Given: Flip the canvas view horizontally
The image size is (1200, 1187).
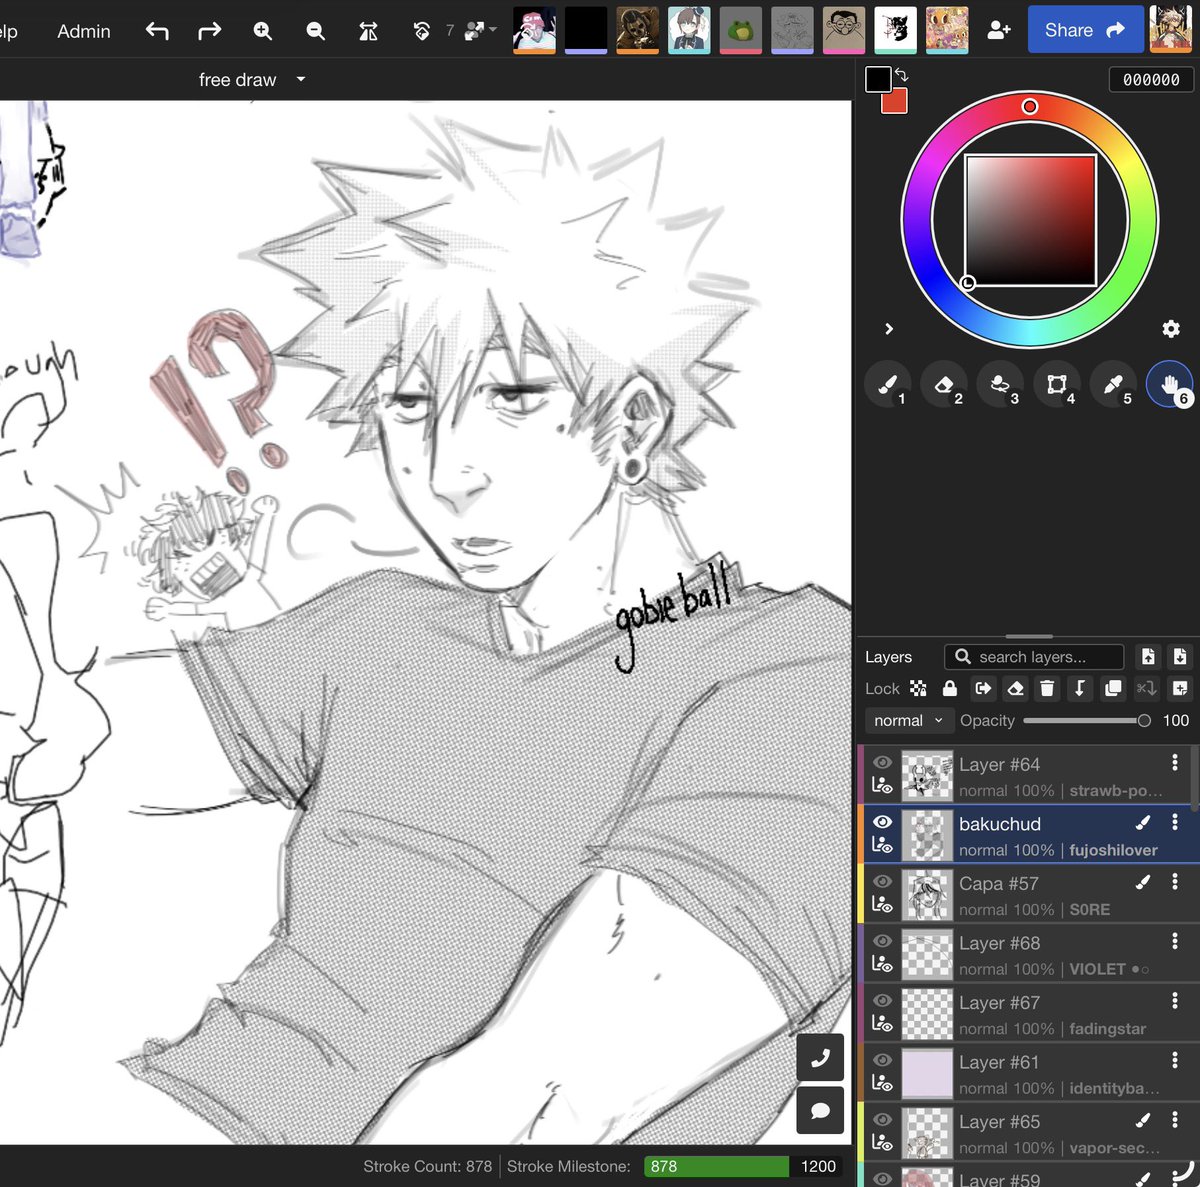Looking at the screenshot, I should point(368,31).
